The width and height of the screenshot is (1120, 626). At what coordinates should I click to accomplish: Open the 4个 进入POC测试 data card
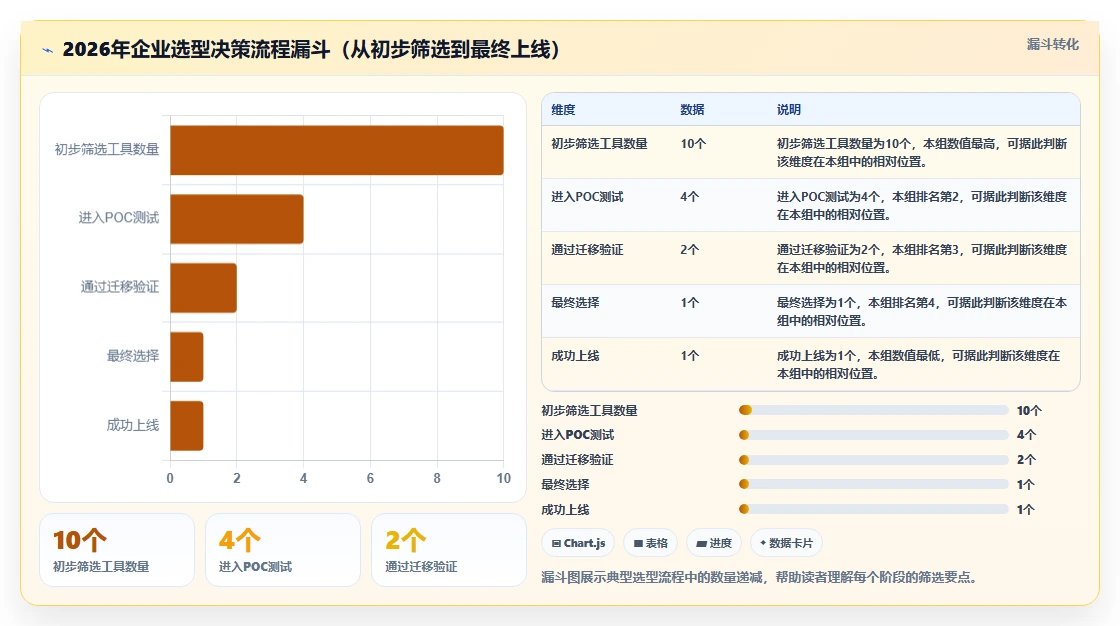pyautogui.click(x=283, y=550)
